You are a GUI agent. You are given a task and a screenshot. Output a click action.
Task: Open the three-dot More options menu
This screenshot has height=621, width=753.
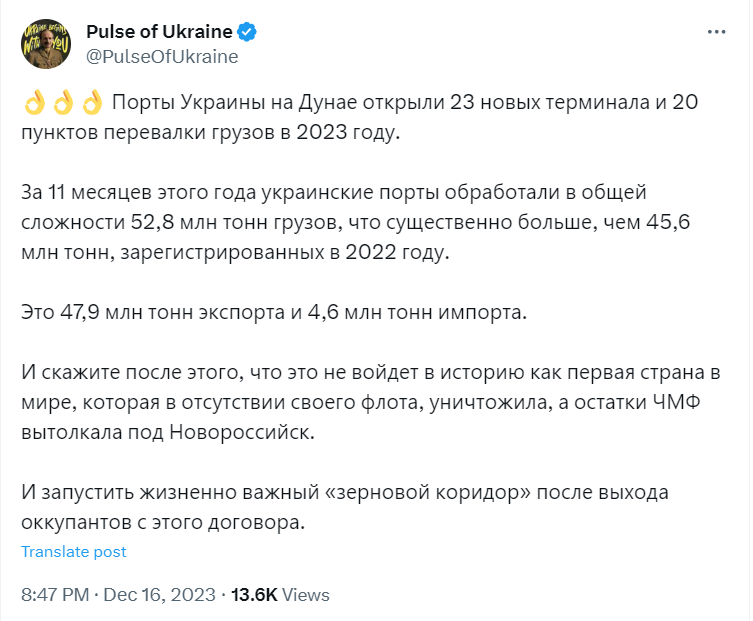(716, 32)
